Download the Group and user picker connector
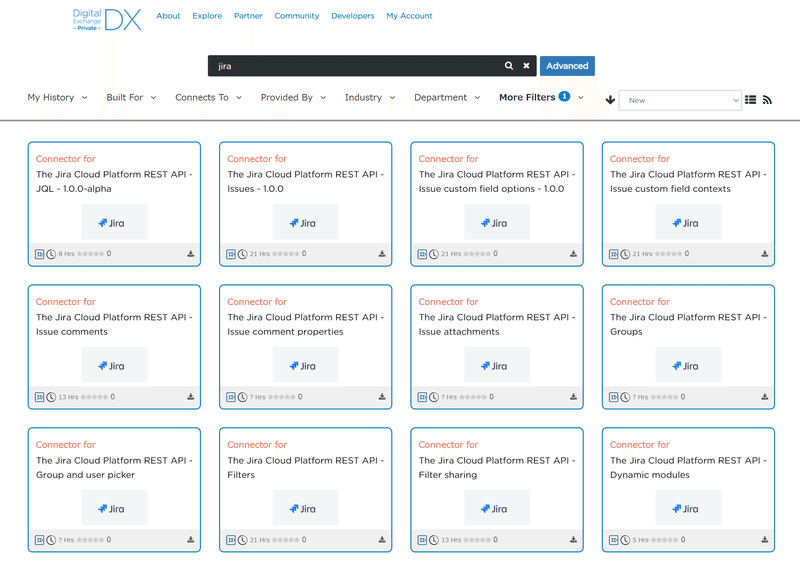800x563 pixels. tap(190, 540)
